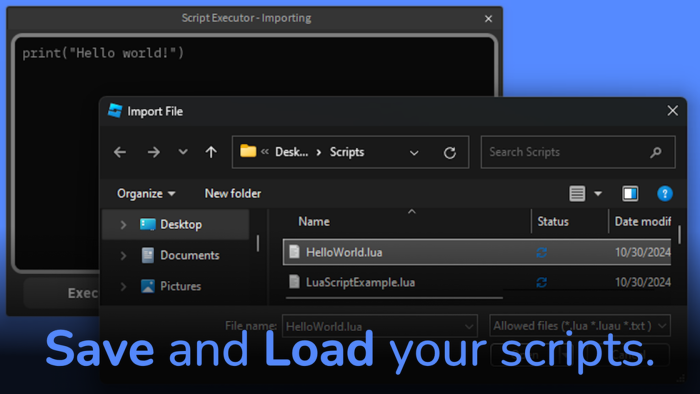Select HelloWorld.lua file
700x394 pixels.
(x=477, y=253)
